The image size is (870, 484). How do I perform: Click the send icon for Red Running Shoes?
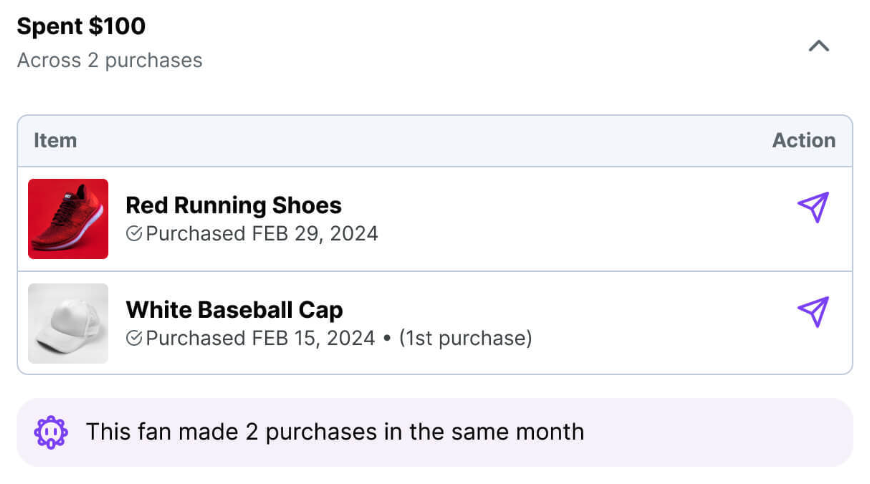pos(813,207)
